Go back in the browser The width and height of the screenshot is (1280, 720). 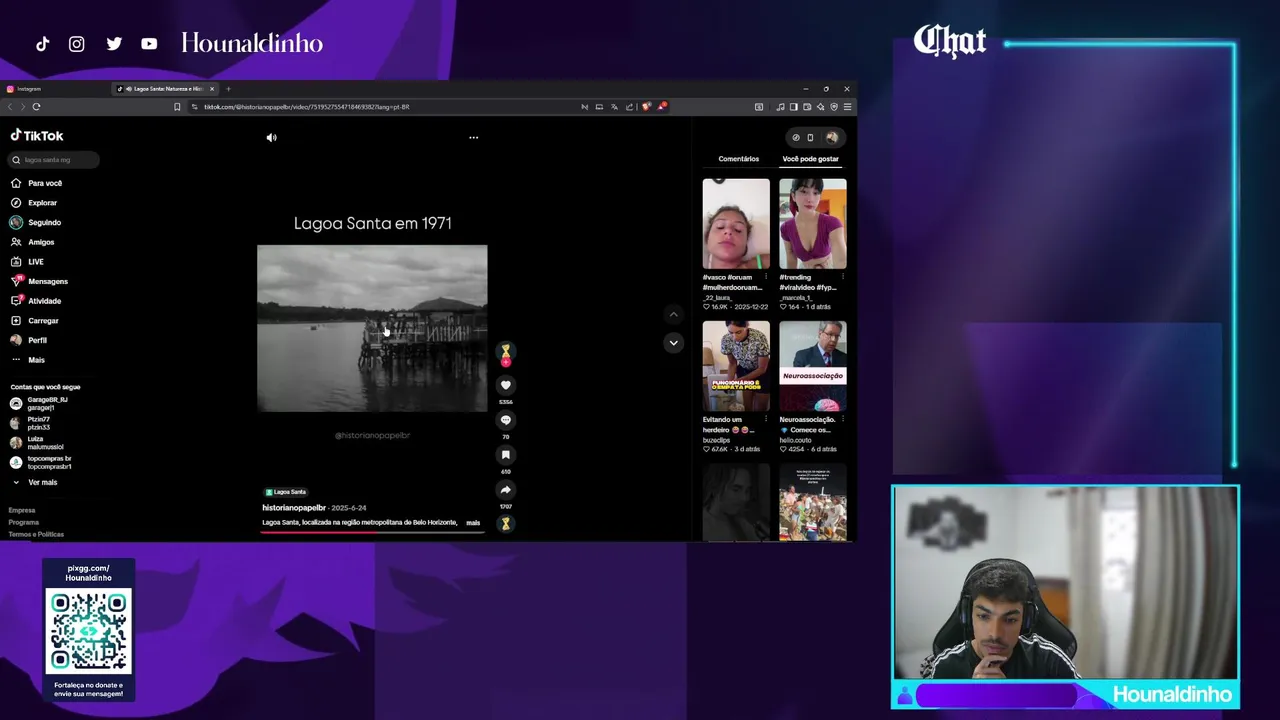click(10, 107)
